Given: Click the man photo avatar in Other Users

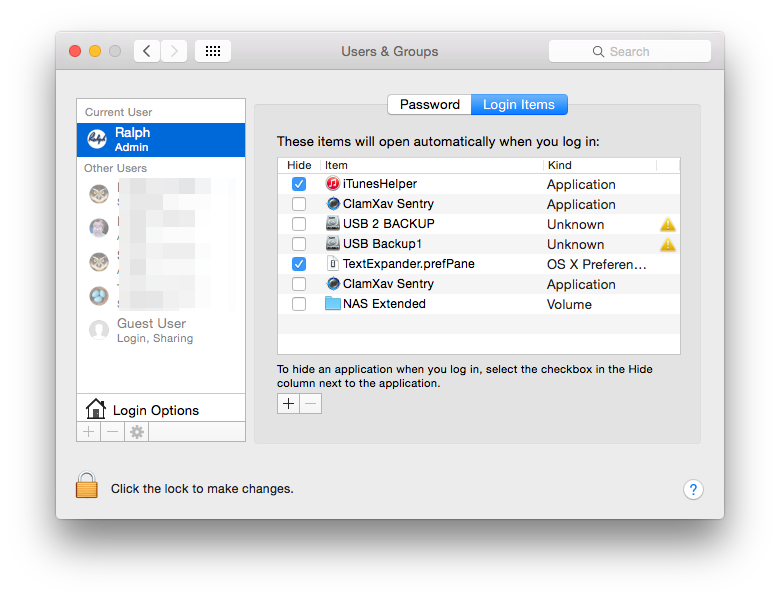Looking at the screenshot, I should [99, 228].
